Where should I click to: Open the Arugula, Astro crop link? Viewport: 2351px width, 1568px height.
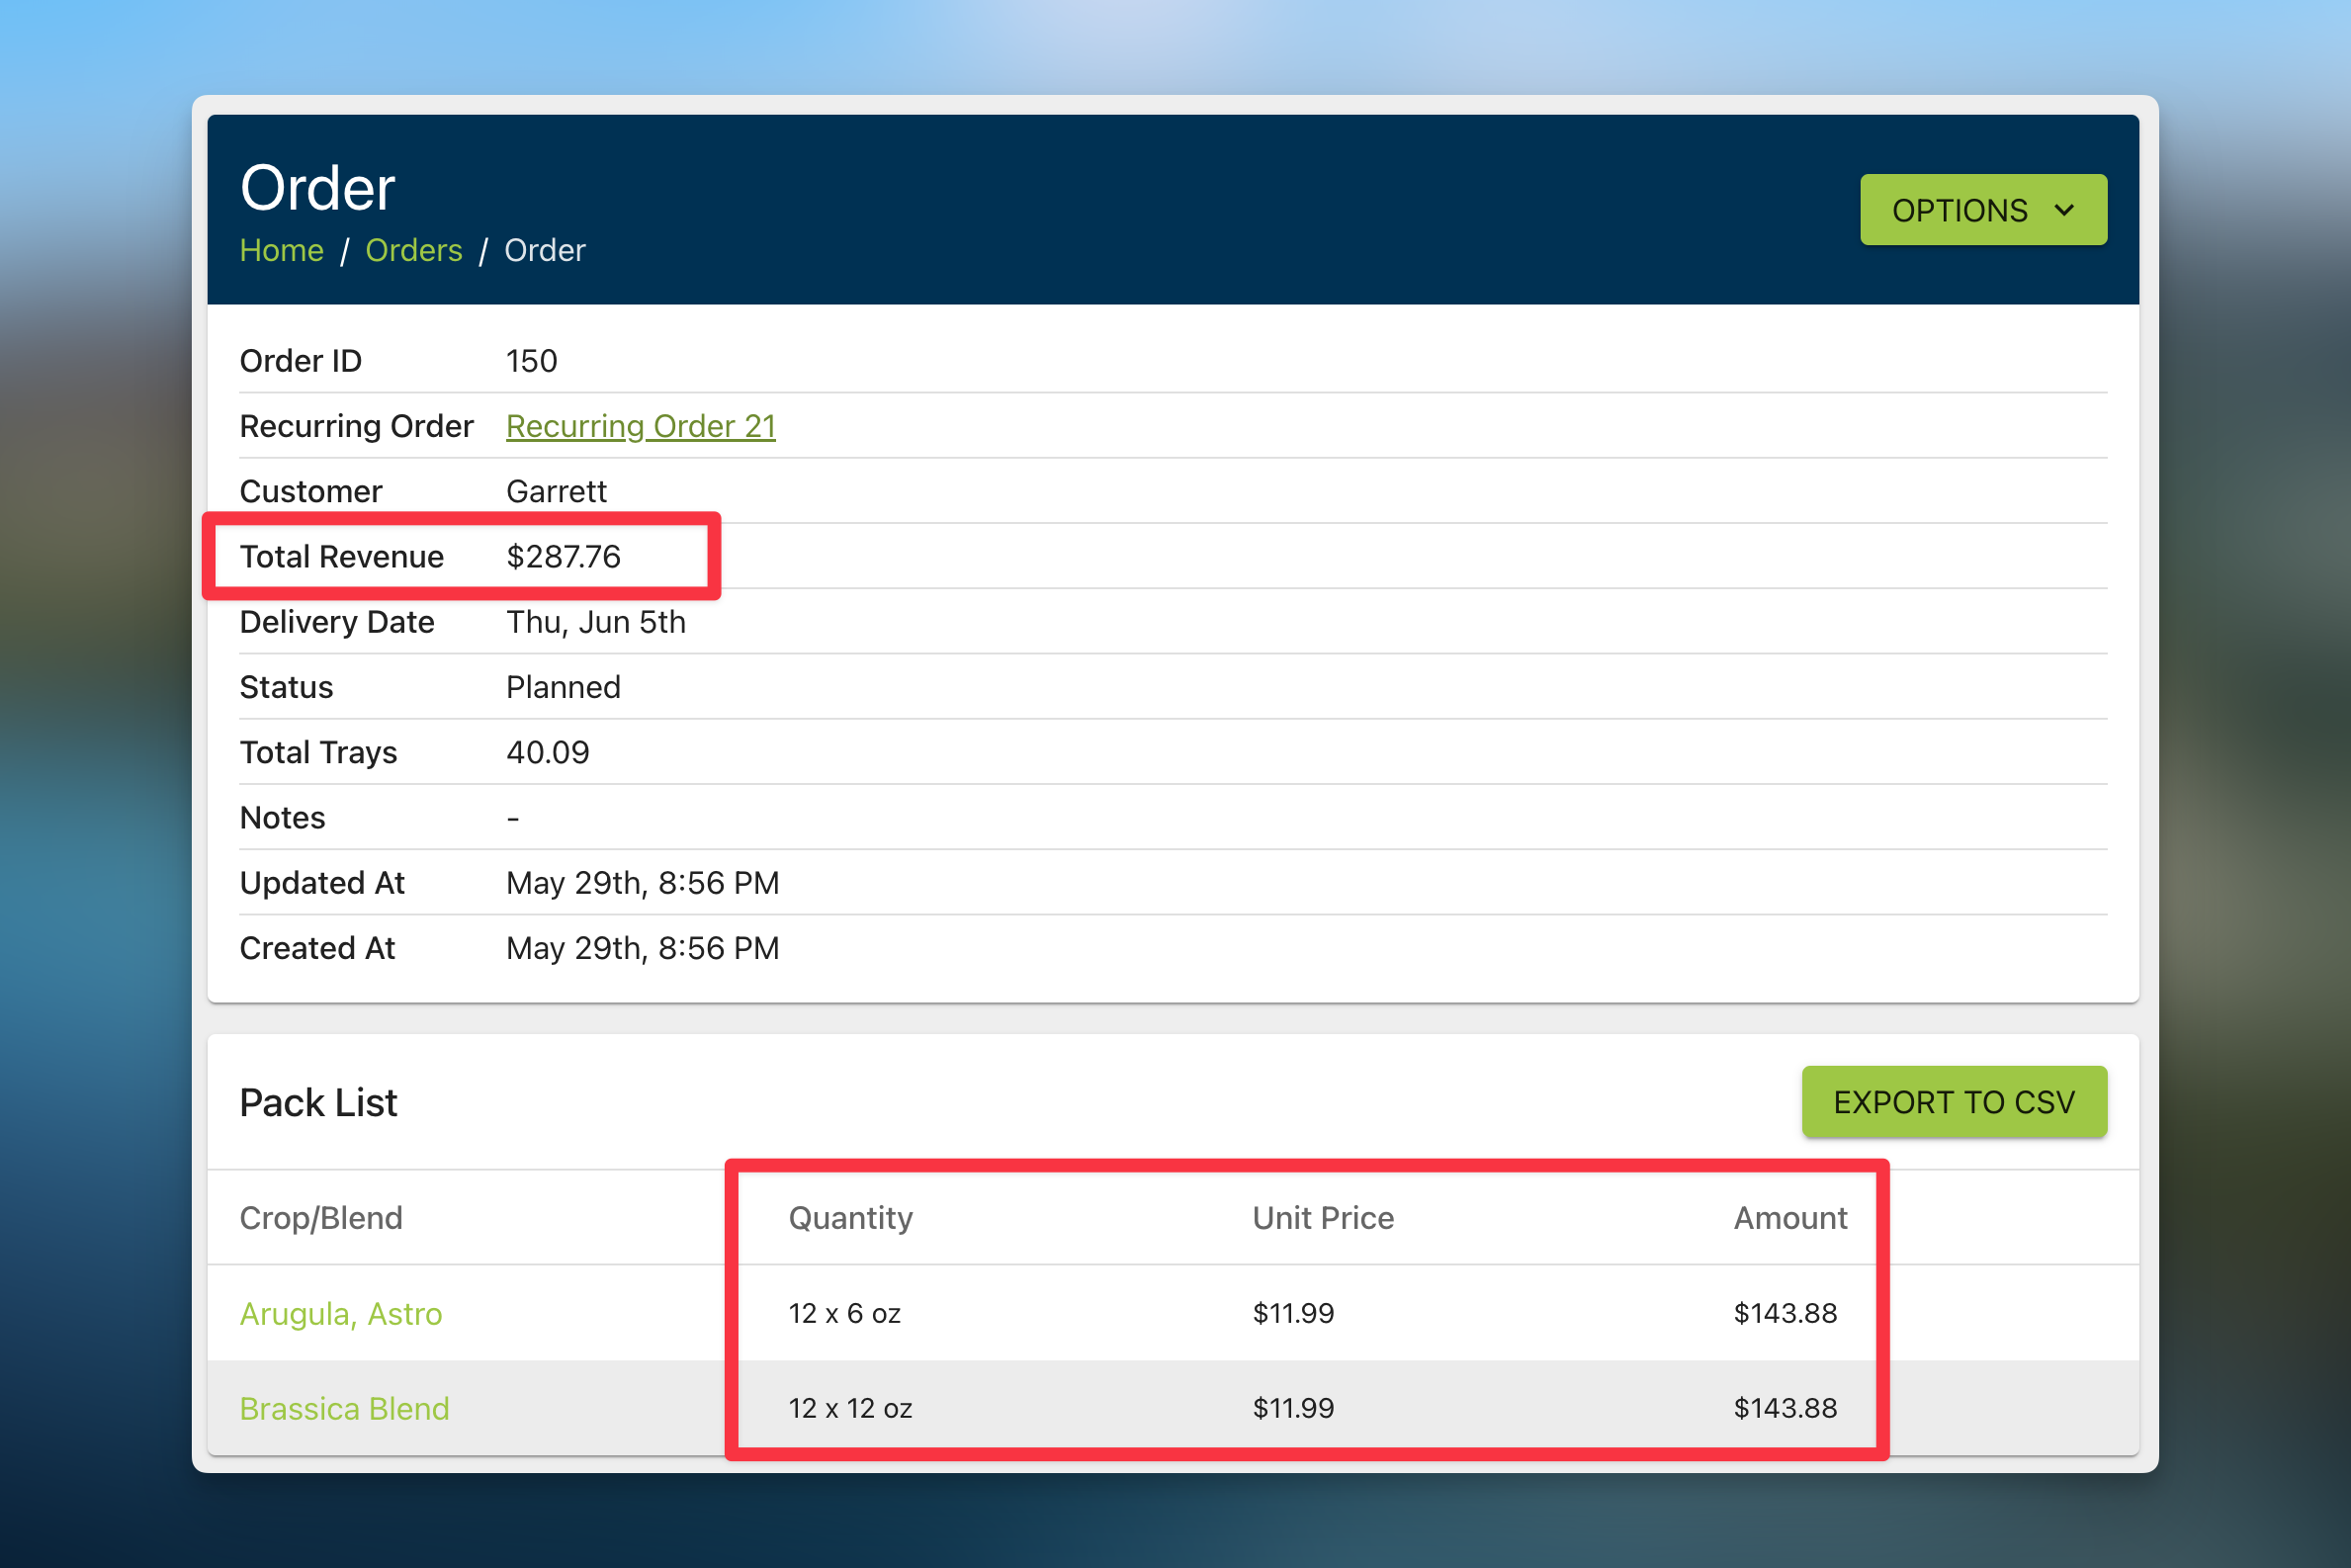click(x=340, y=1313)
